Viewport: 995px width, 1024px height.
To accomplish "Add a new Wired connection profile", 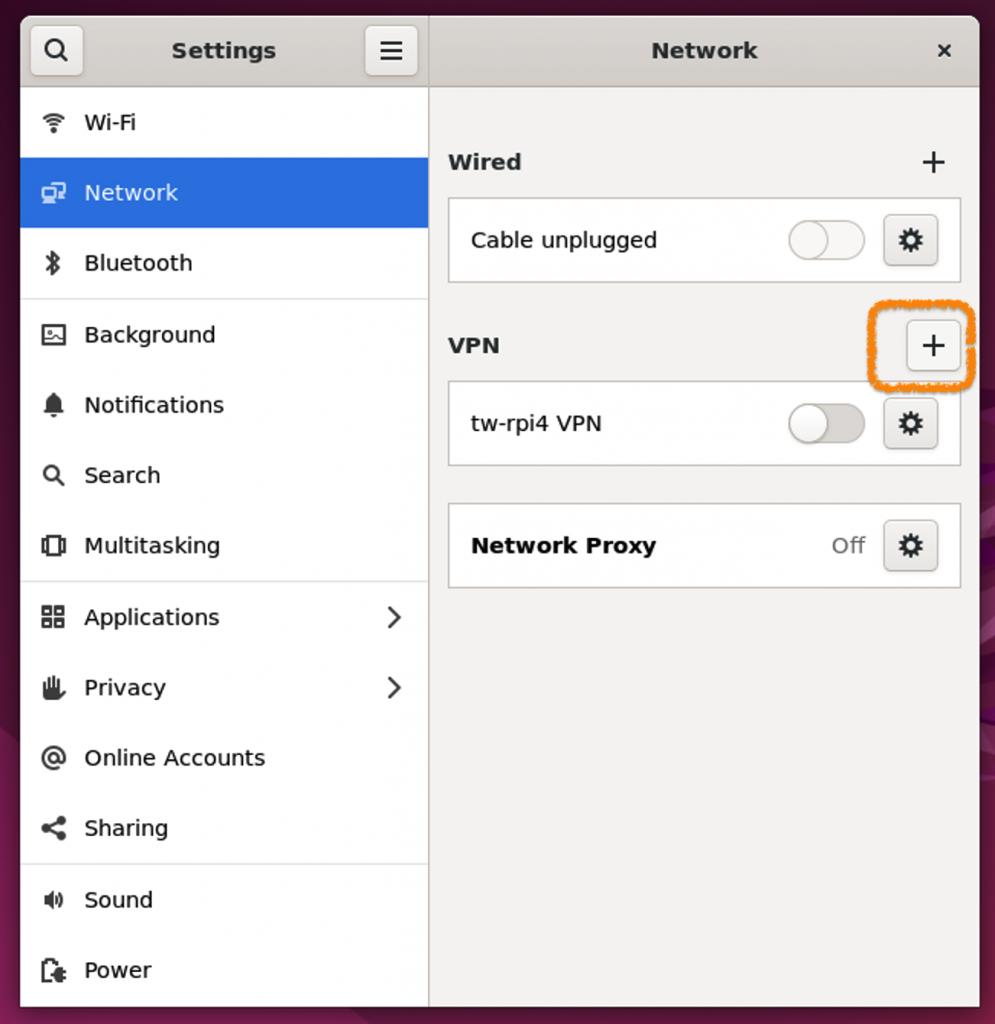I will 932,162.
